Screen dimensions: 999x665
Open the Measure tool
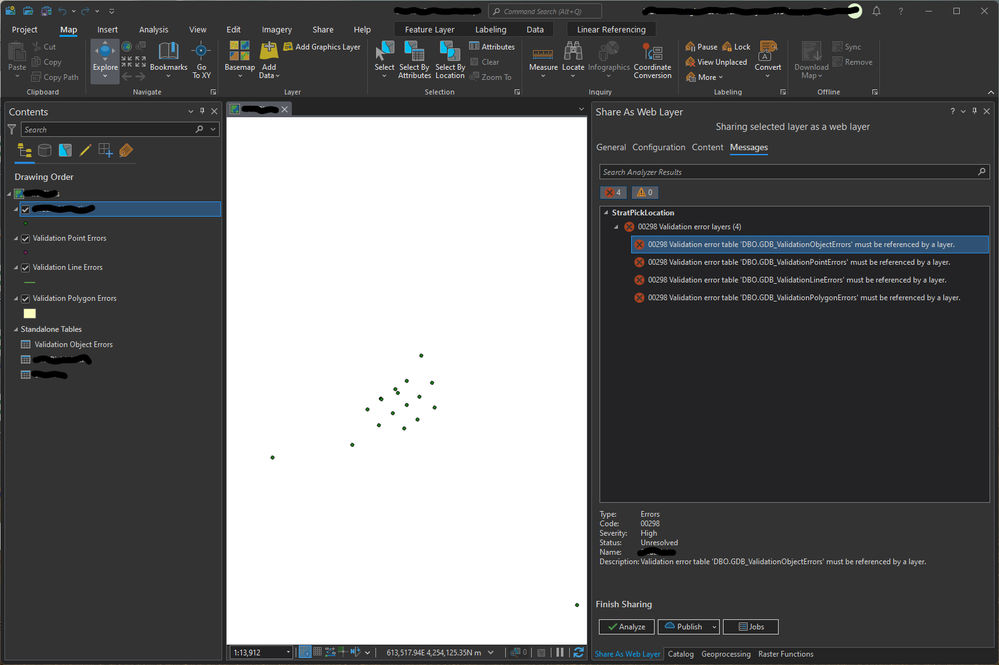tap(543, 56)
